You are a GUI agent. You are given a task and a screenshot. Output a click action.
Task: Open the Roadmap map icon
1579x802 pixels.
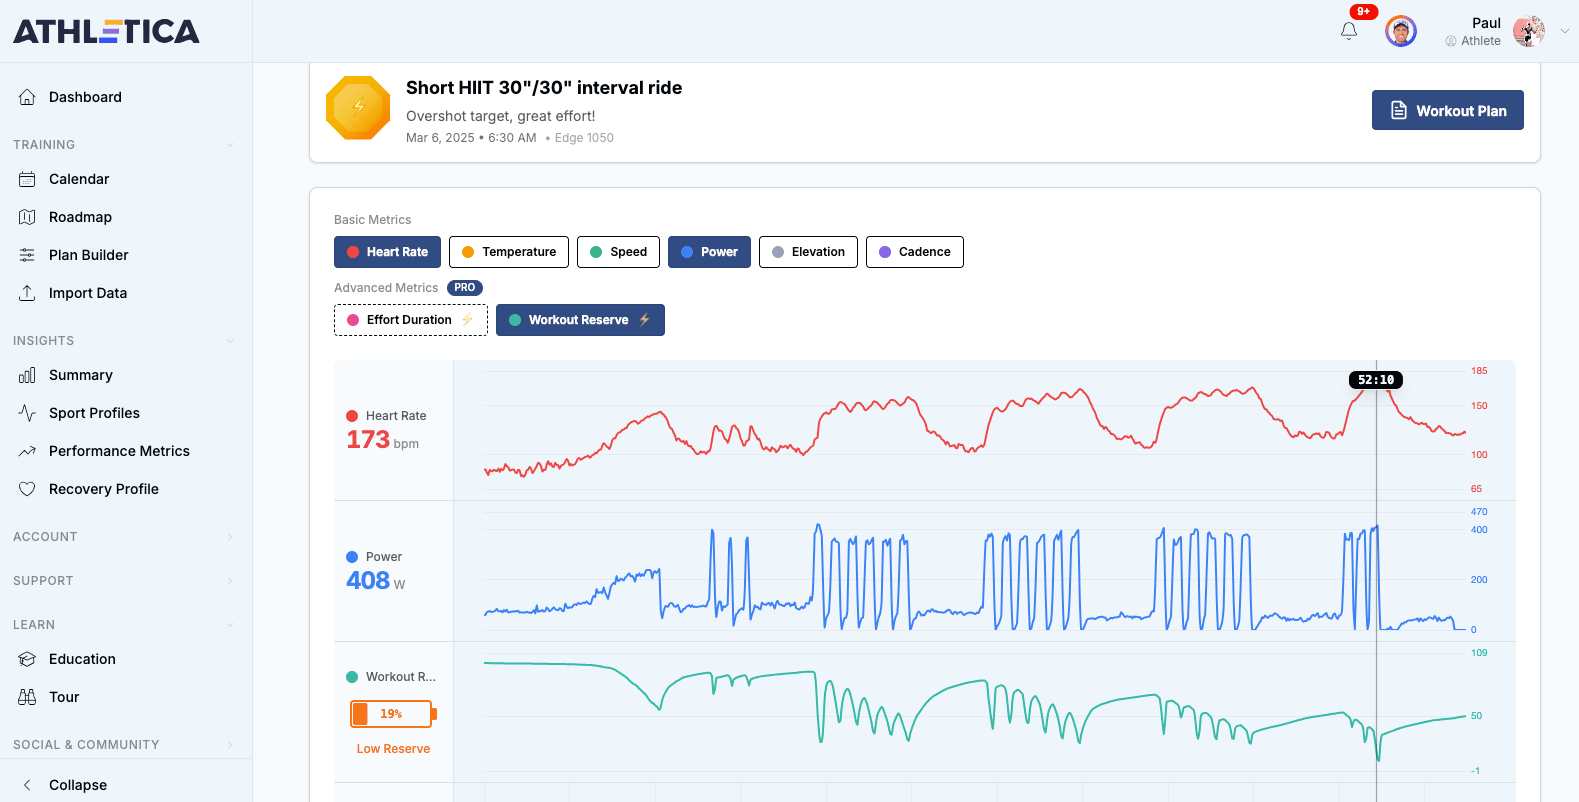point(27,217)
